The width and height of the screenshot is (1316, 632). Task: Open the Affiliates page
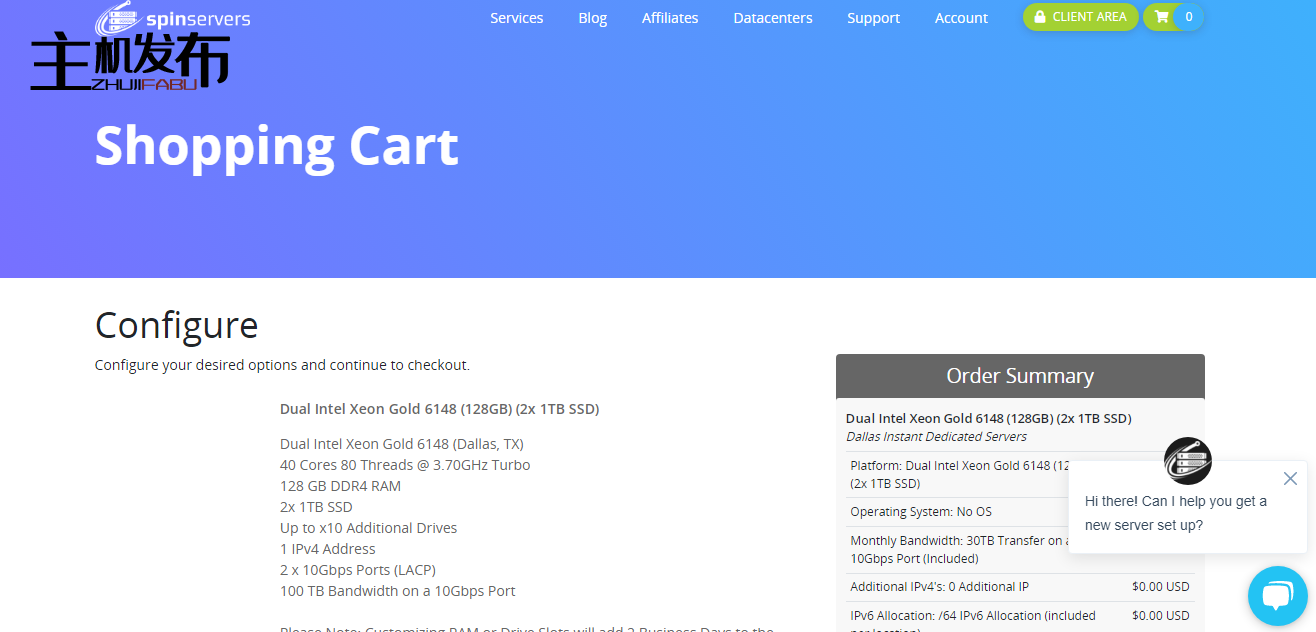[670, 18]
